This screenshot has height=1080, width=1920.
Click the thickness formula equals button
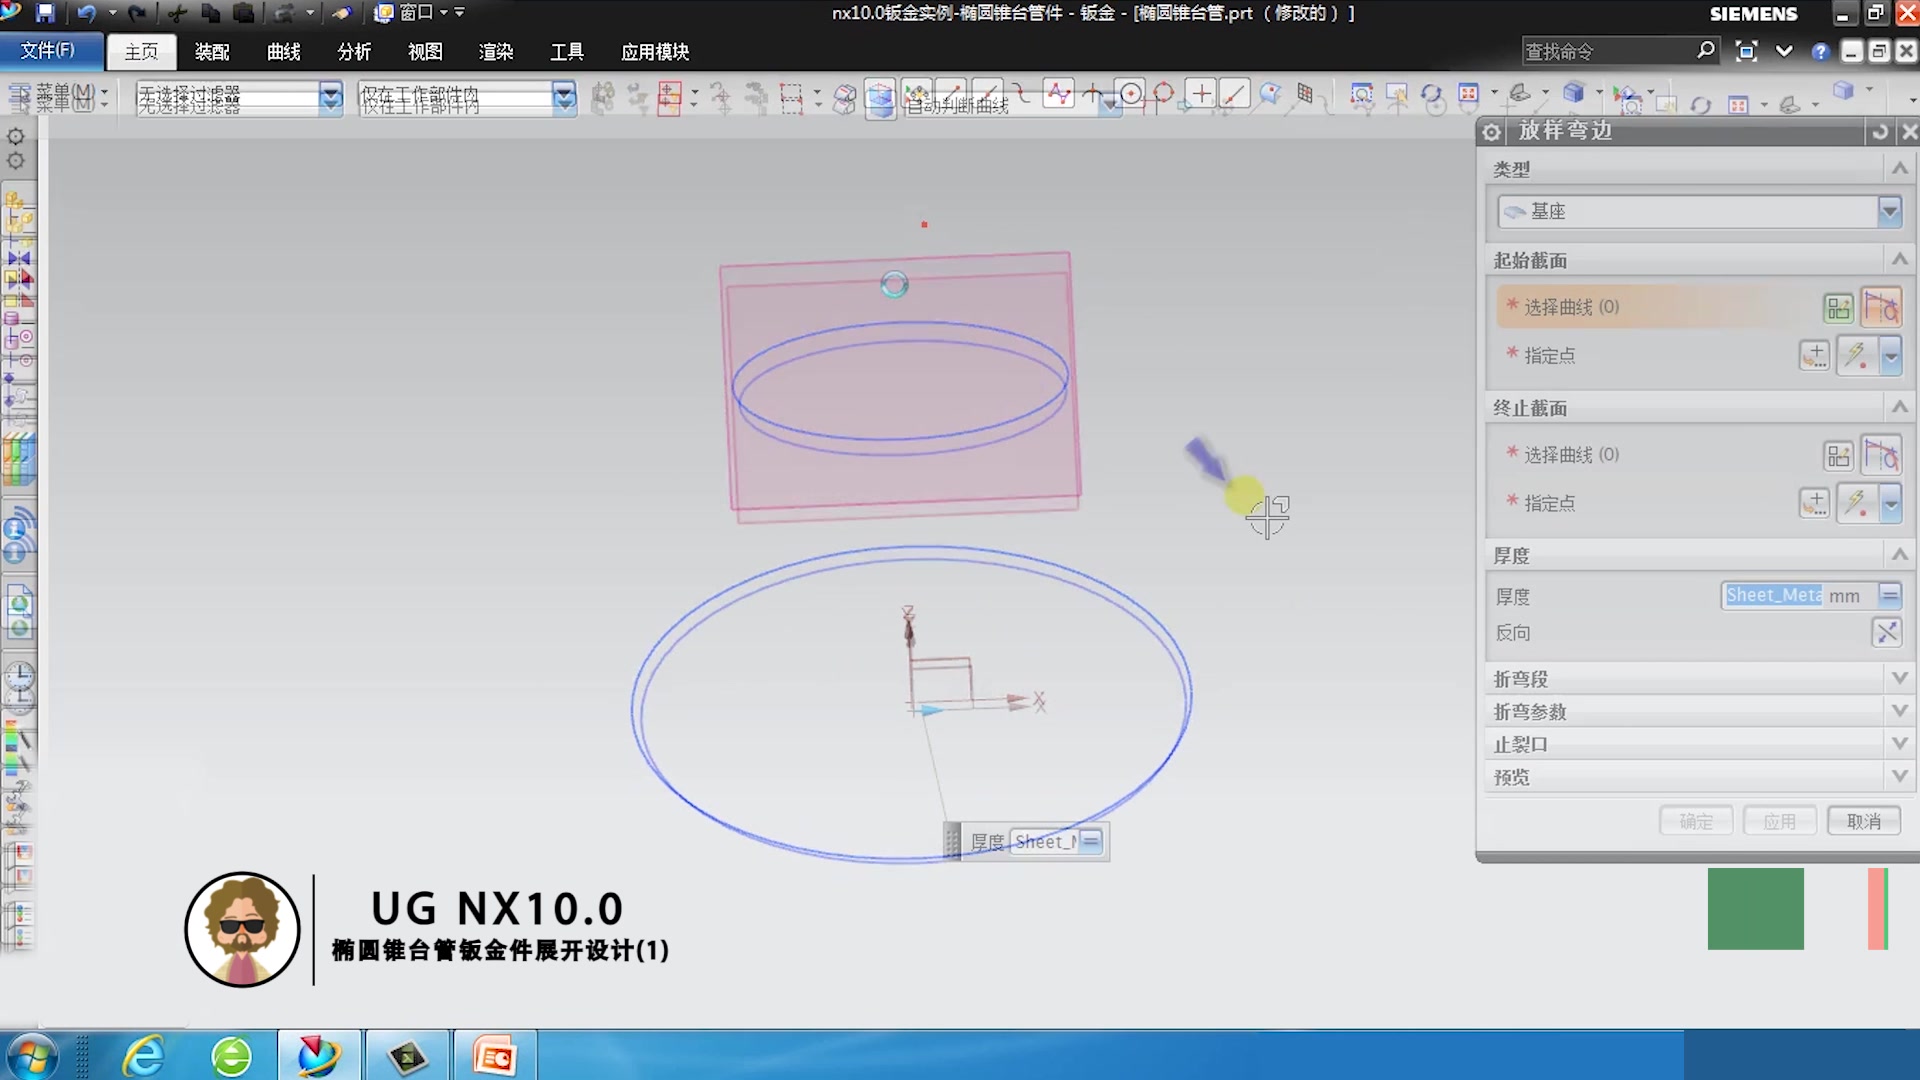(1889, 596)
